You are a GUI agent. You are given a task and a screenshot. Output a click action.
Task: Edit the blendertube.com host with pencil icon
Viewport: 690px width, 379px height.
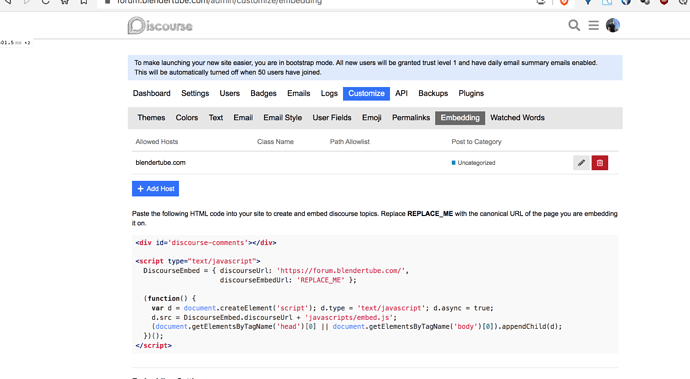(581, 163)
